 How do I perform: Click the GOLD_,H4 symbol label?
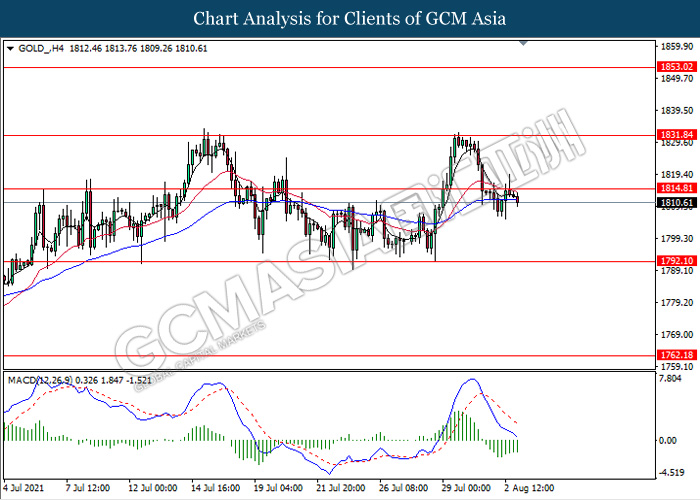coord(42,49)
